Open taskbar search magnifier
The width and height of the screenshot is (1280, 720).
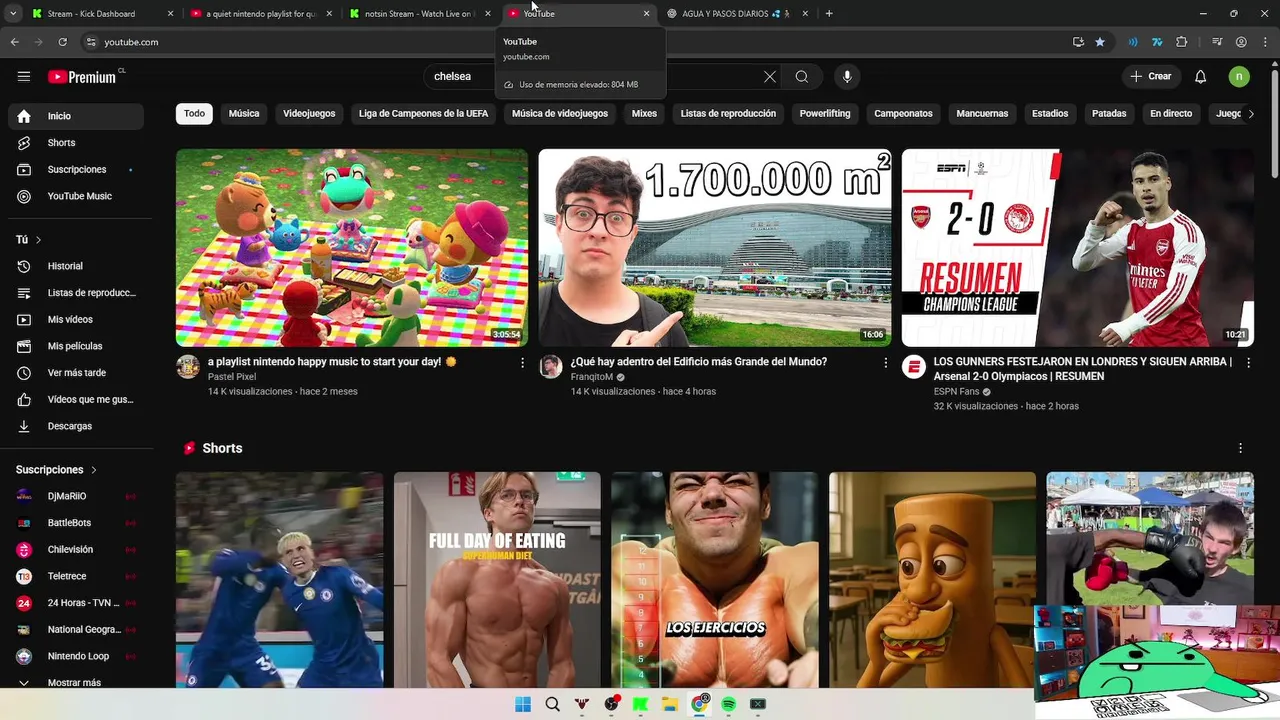coord(552,704)
